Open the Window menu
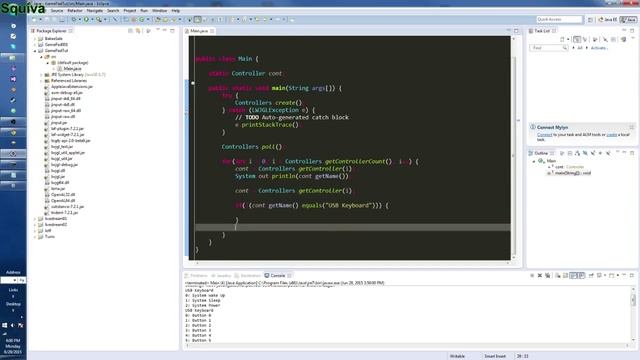640x360 pixels. point(159,11)
